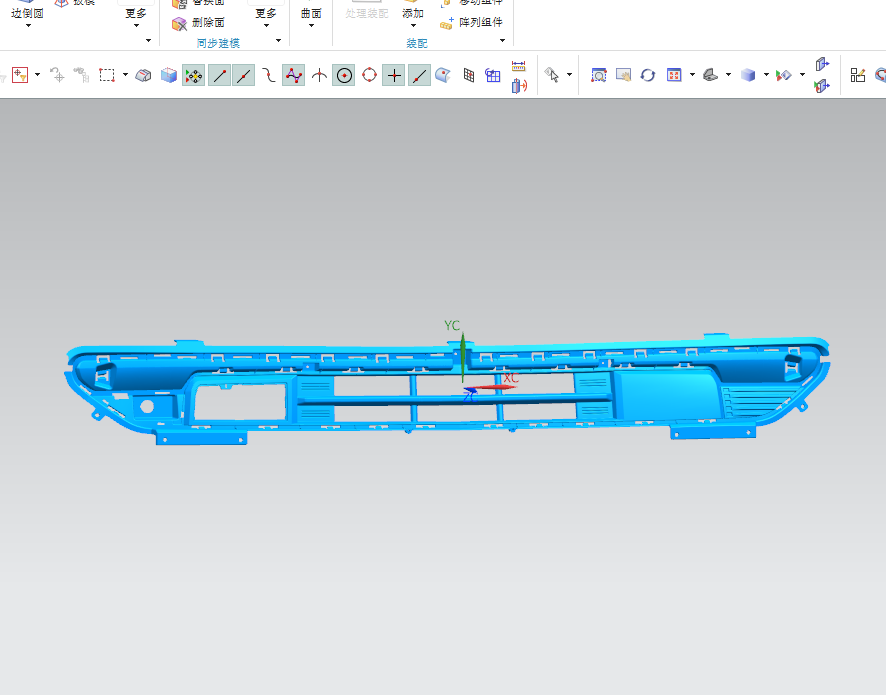The height and width of the screenshot is (695, 886).
Task: Activate the Zoom view tool
Action: pos(598,75)
